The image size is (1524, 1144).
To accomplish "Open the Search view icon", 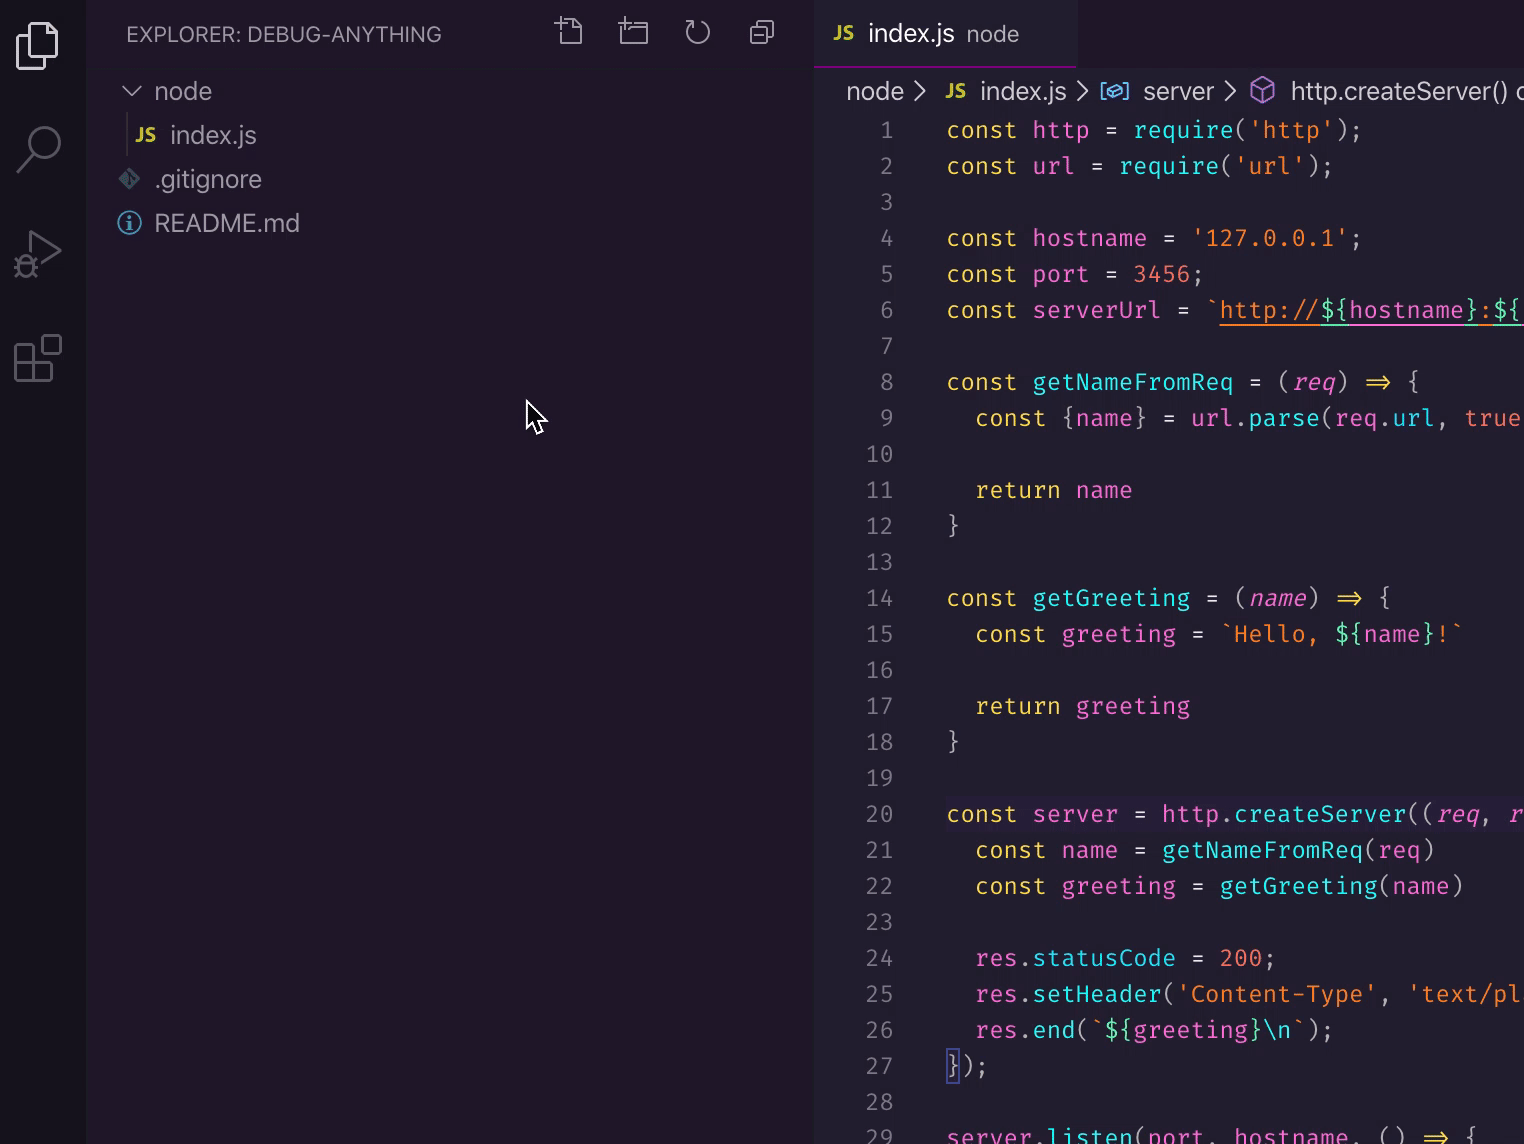I will pyautogui.click(x=38, y=150).
